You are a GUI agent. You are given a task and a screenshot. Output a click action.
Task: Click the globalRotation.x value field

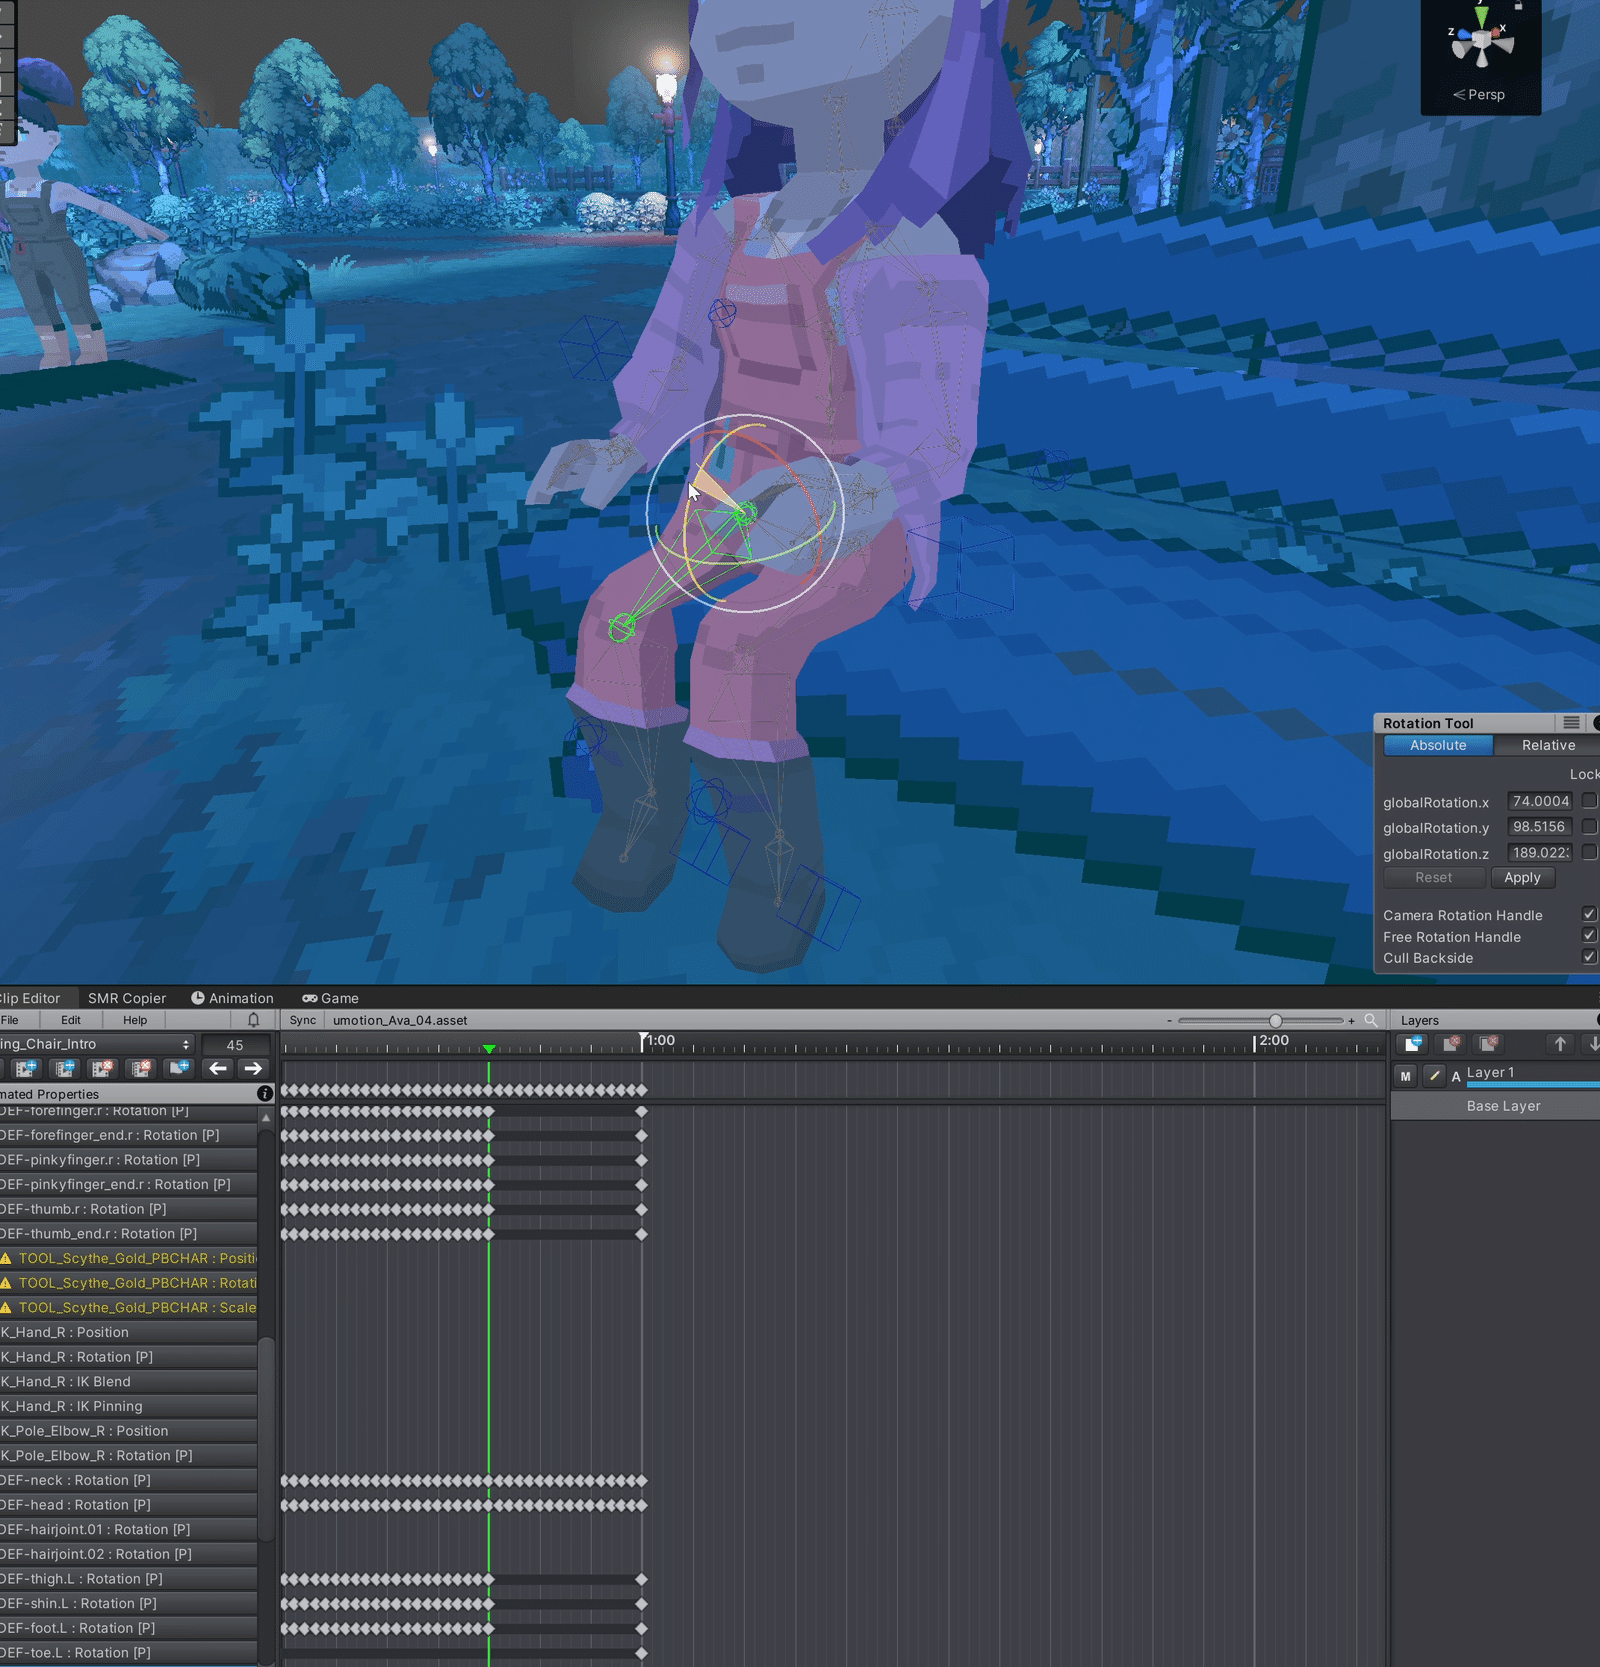pos(1540,801)
